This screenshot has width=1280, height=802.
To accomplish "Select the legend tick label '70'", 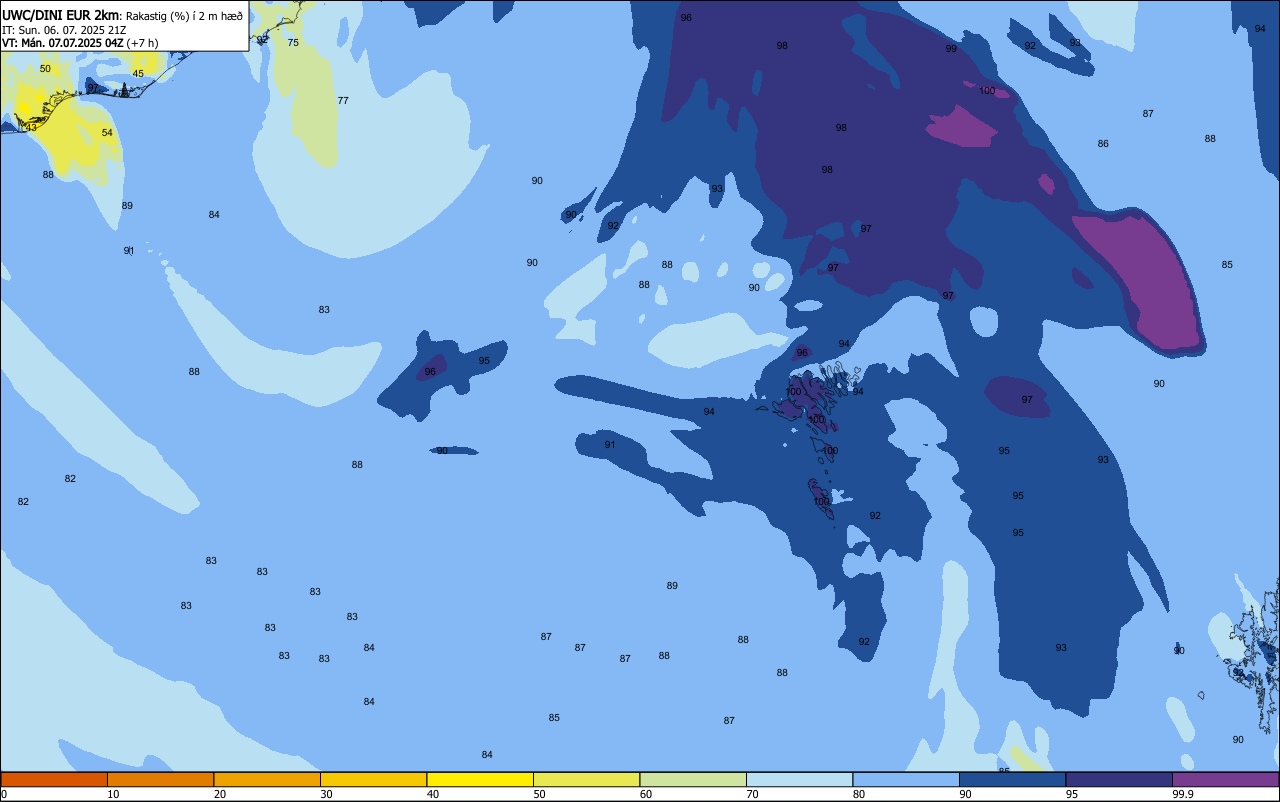I will point(752,794).
